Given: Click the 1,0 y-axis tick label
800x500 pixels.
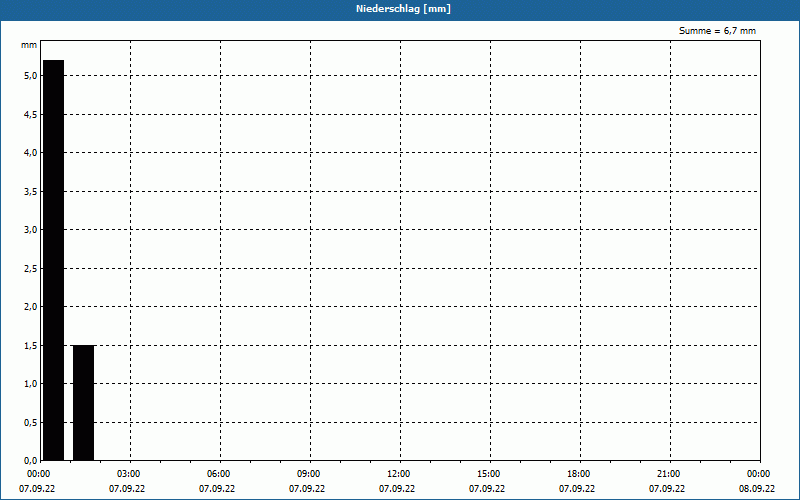Looking at the screenshot, I should 29,384.
